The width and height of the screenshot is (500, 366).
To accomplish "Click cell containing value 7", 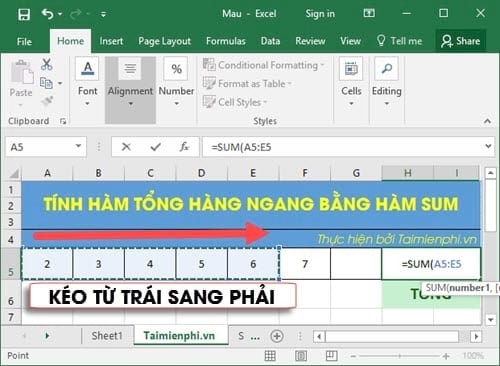I will pyautogui.click(x=305, y=264).
